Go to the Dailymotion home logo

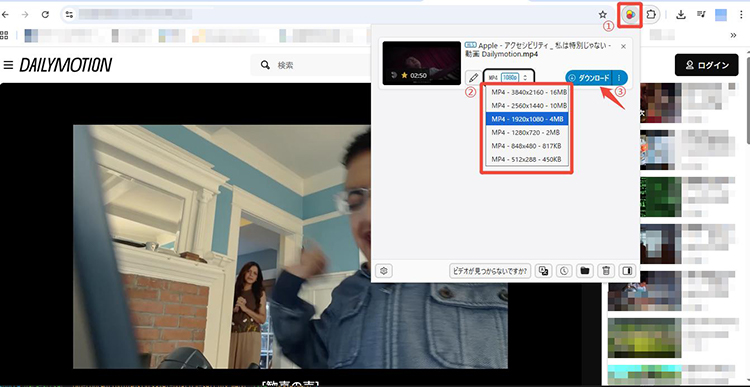point(66,65)
